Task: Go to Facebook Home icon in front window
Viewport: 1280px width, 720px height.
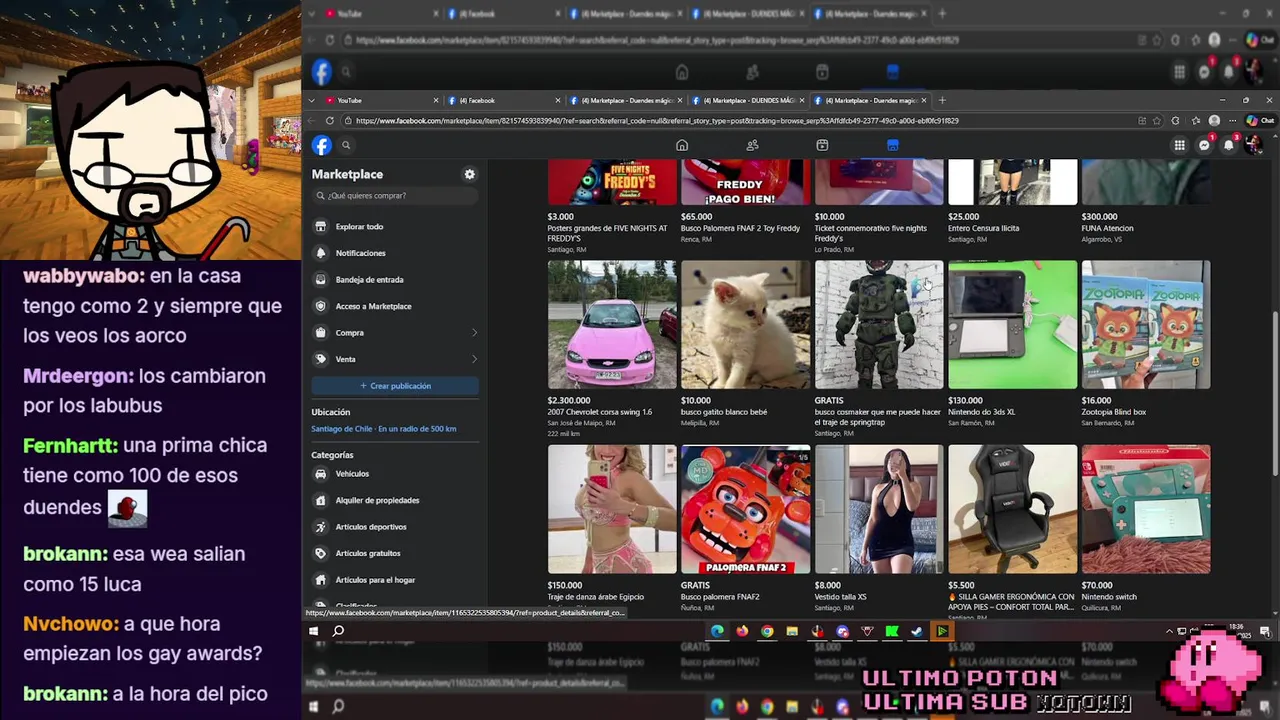Action: click(x=682, y=146)
